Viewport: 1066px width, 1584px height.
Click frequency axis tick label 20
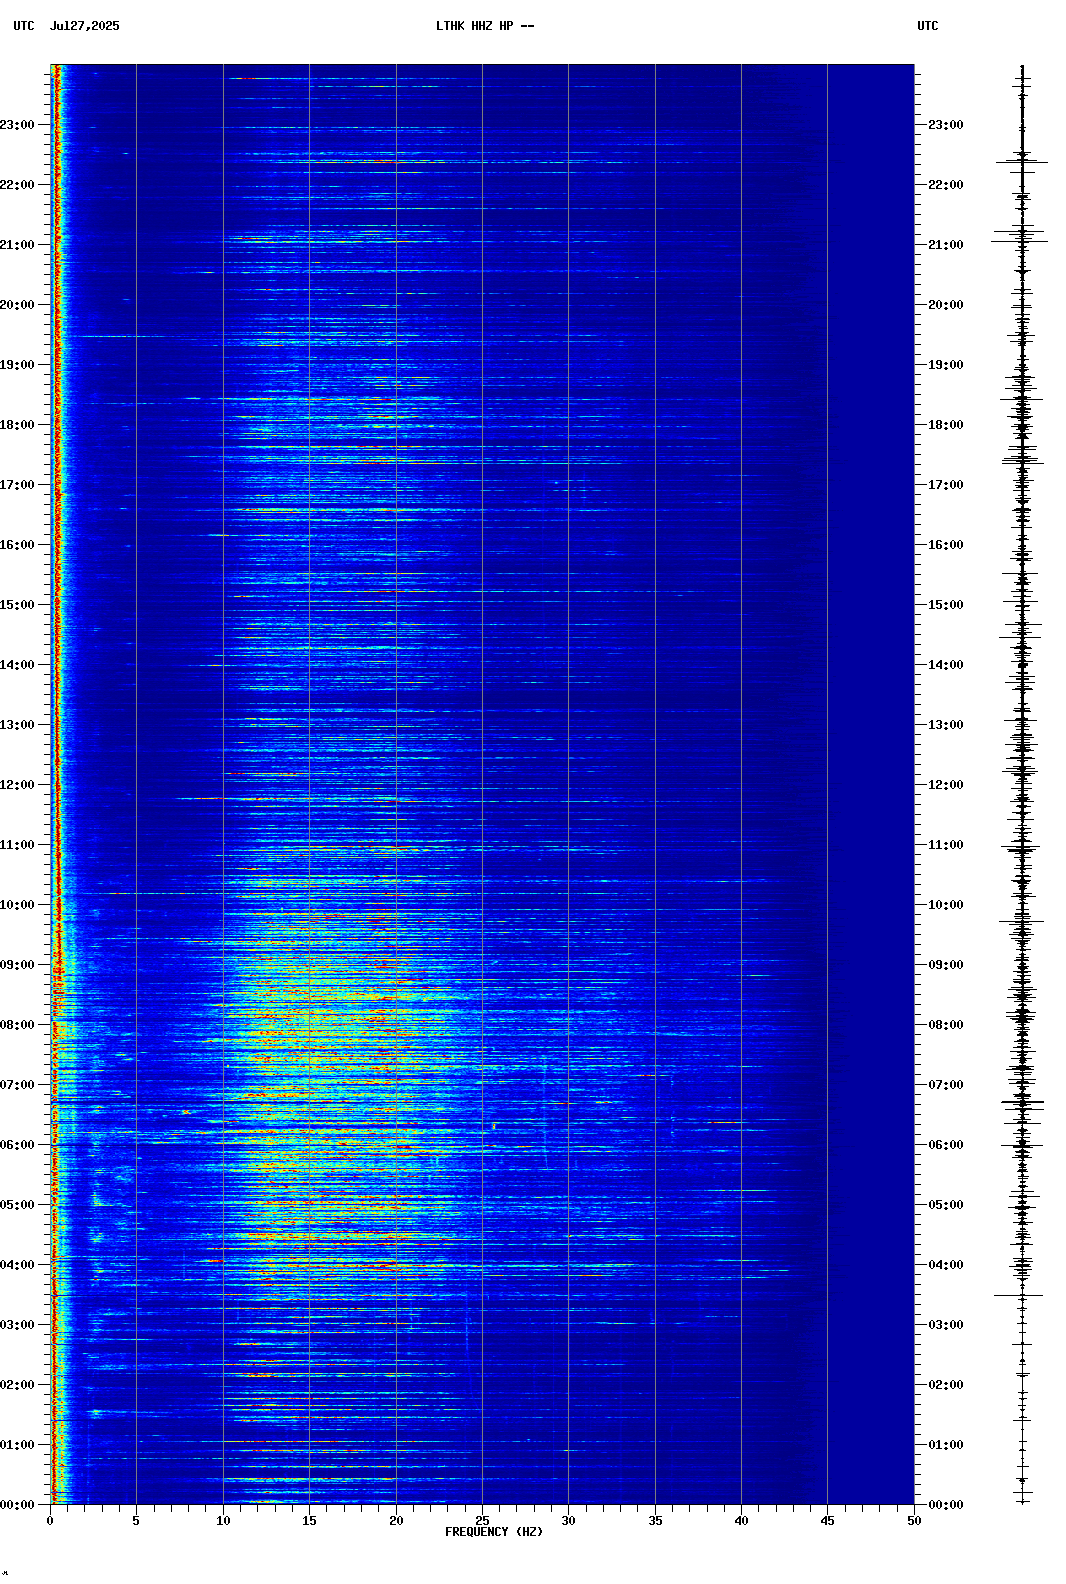point(396,1521)
